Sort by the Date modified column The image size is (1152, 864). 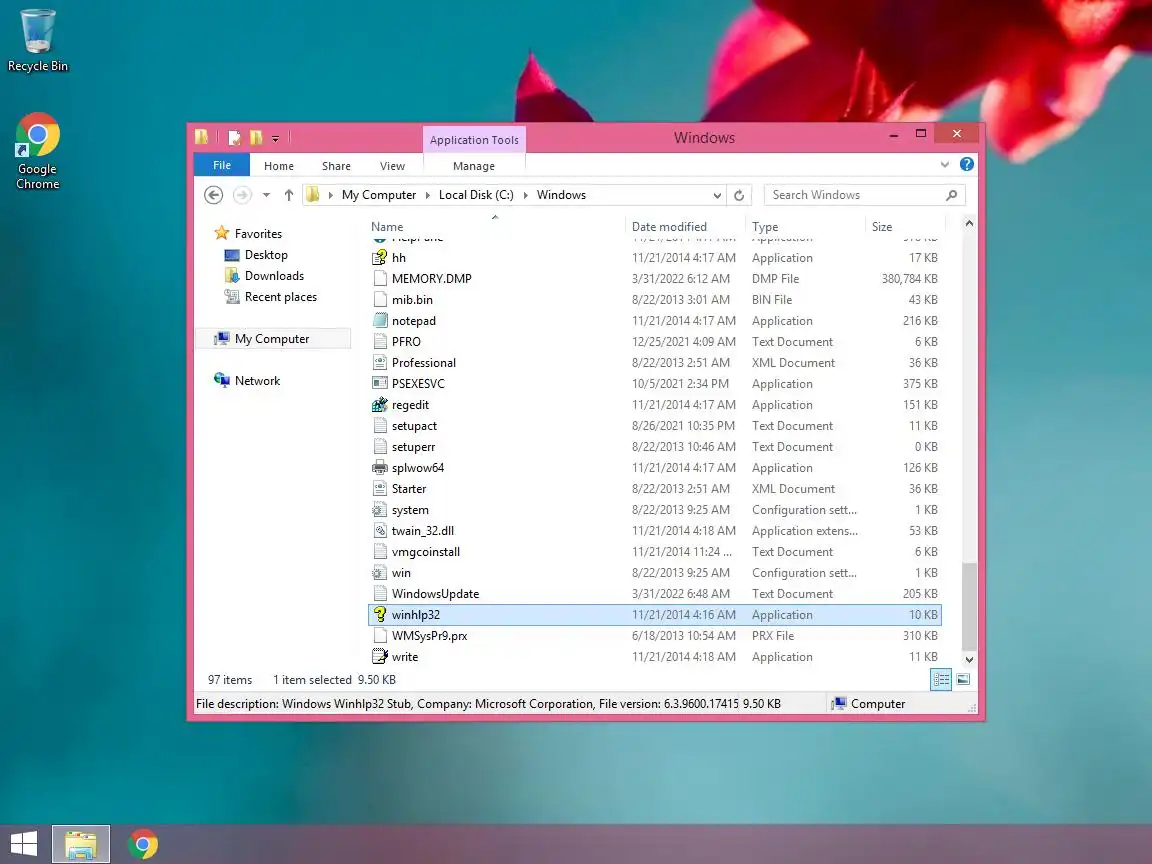coord(686,227)
